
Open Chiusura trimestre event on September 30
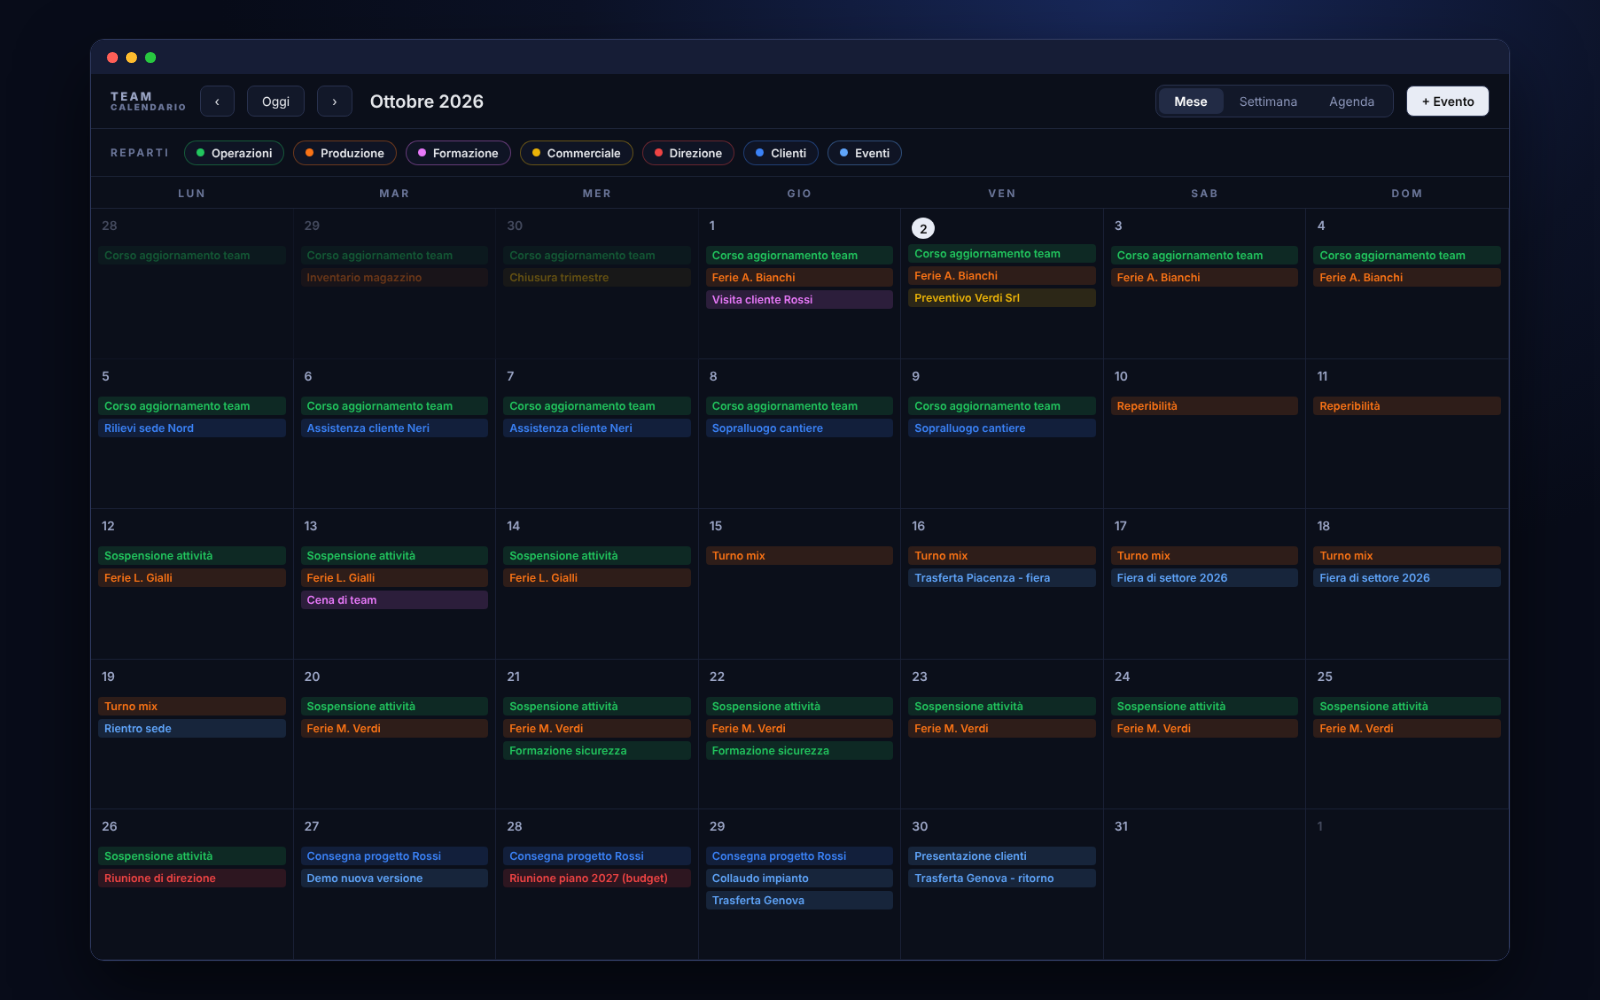pos(597,278)
